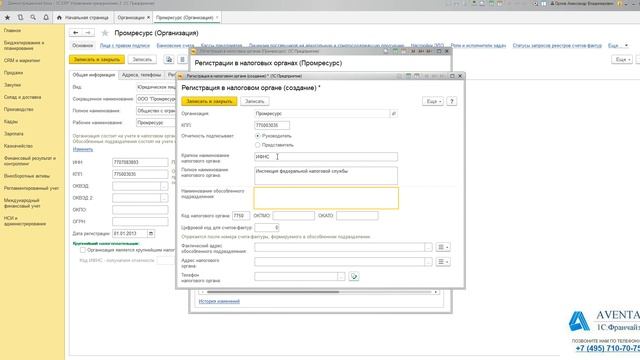Open Внеоборотные активы section
Image resolution: width=640 pixels, height=360 pixels.
(27, 176)
